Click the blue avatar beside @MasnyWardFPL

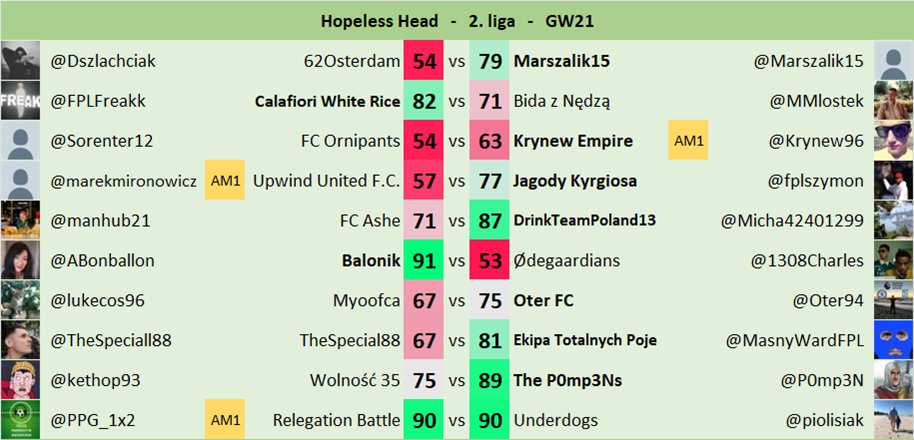point(893,341)
